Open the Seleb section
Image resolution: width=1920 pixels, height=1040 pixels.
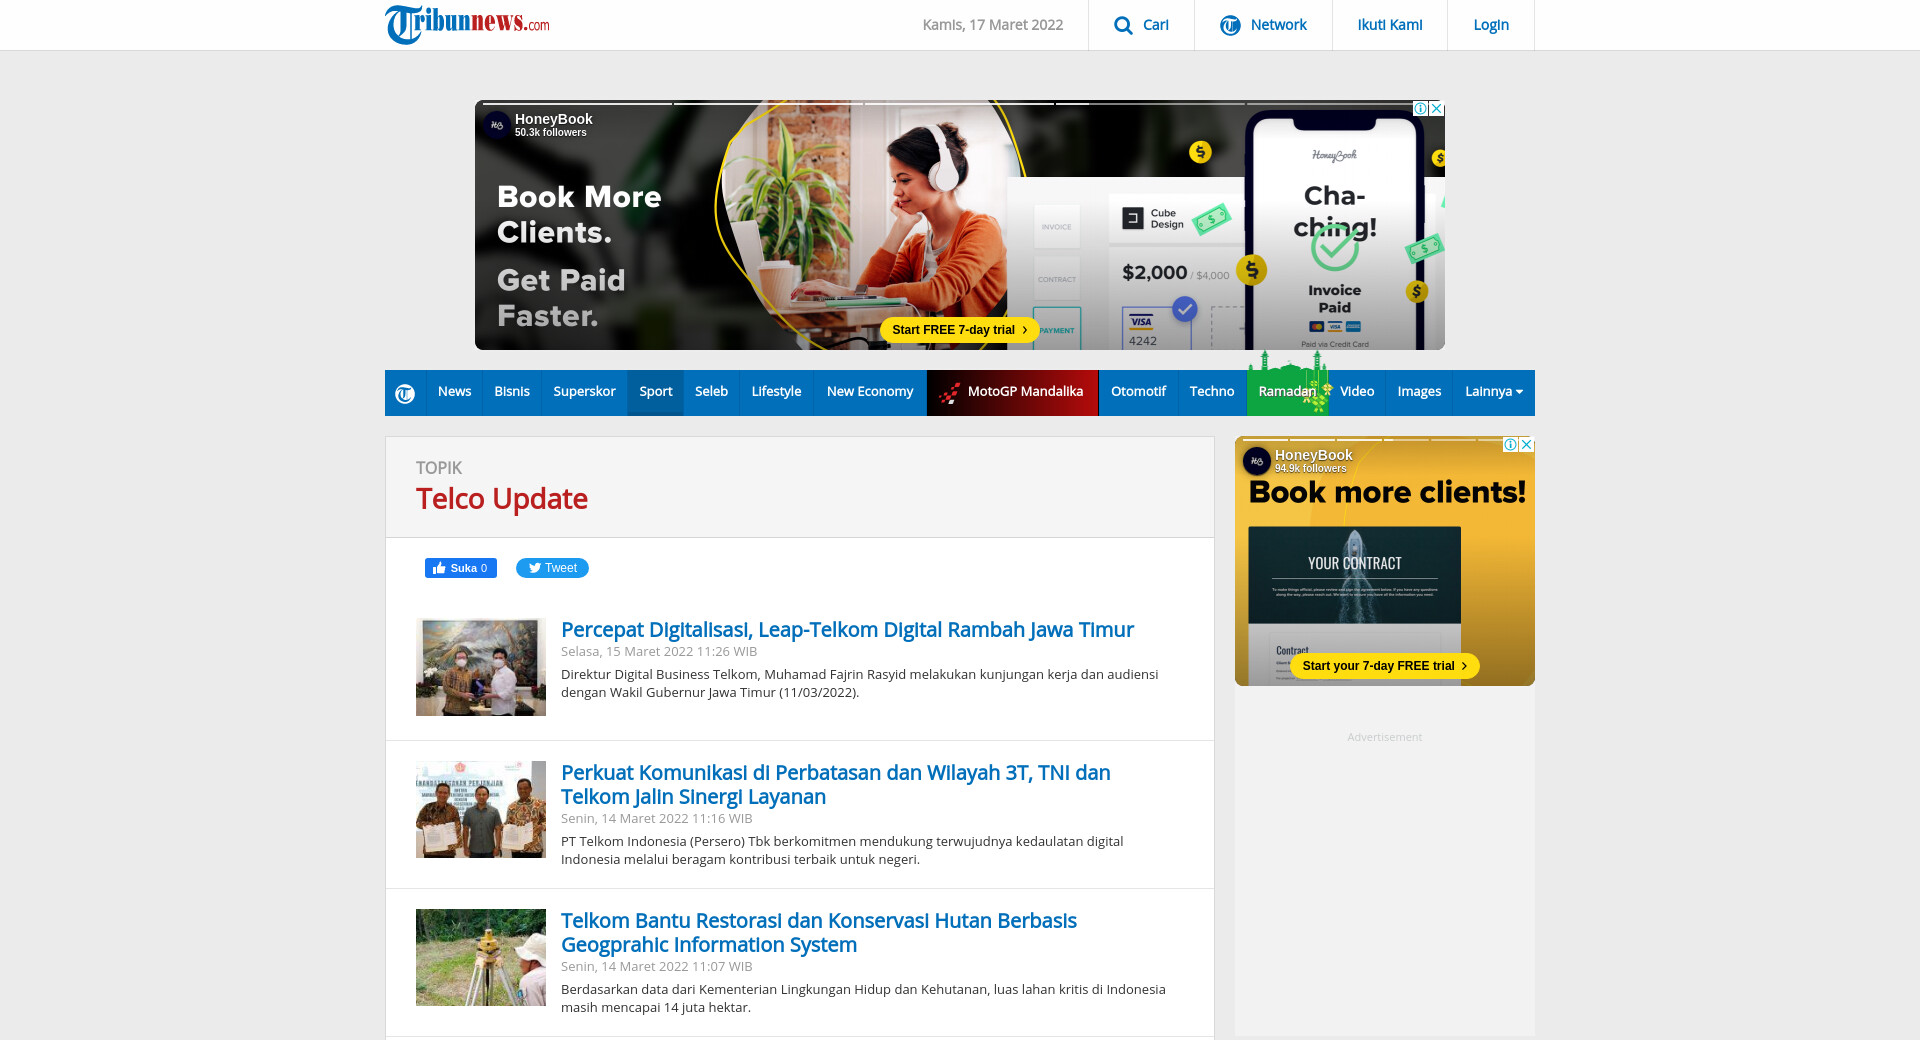point(711,392)
